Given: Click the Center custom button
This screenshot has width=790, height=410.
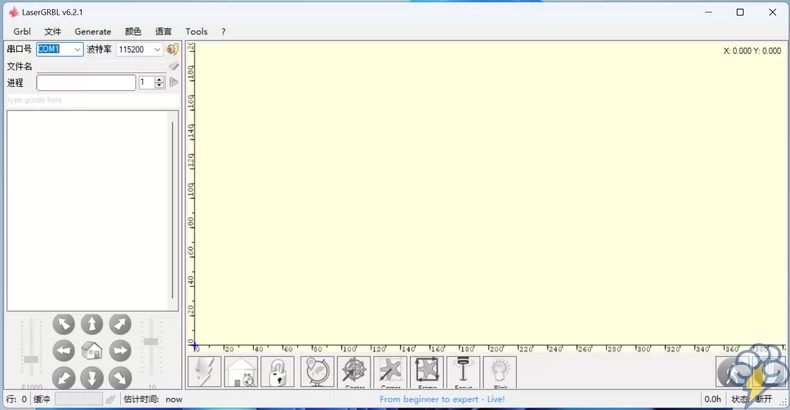Looking at the screenshot, I should pos(354,372).
